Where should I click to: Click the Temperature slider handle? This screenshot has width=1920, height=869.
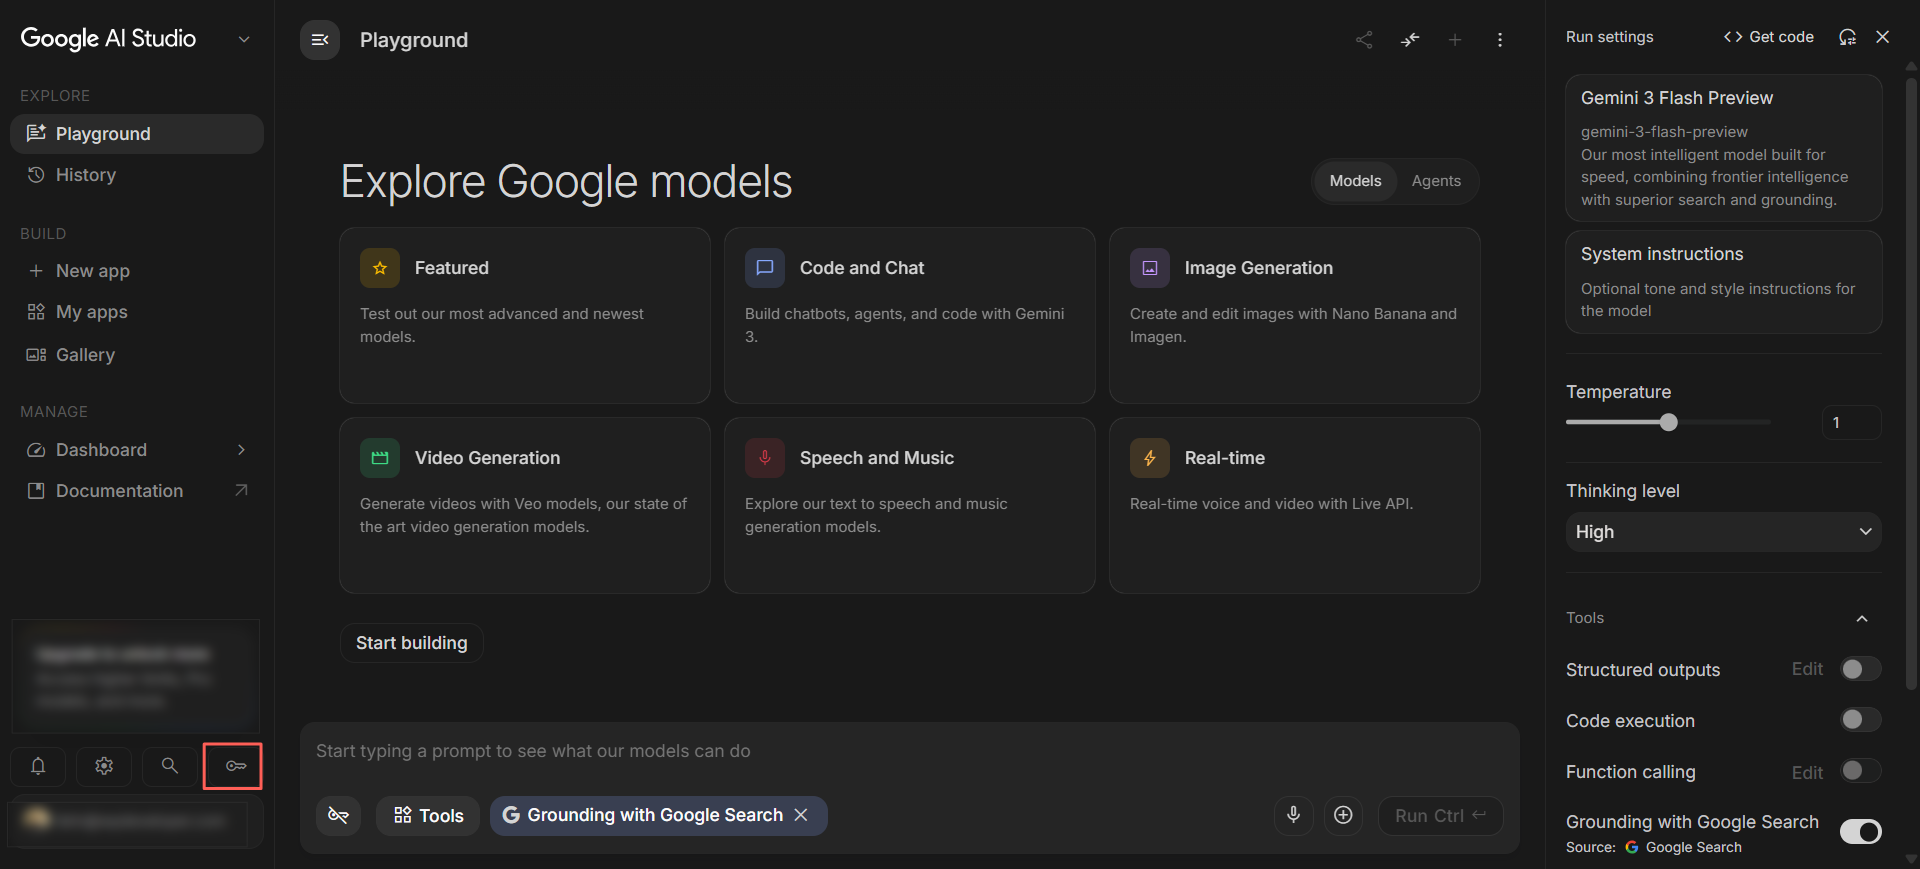click(x=1668, y=422)
